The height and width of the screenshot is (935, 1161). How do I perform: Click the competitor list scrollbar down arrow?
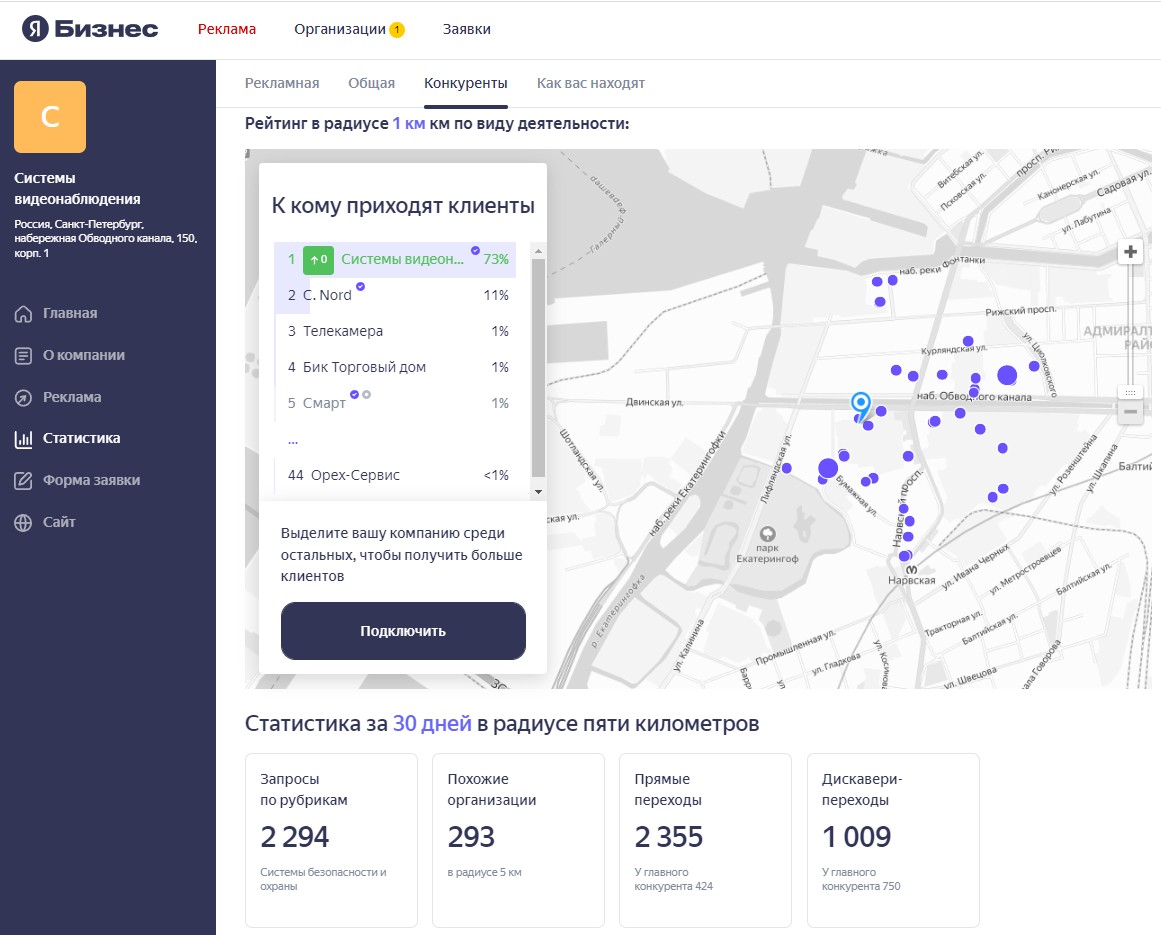pyautogui.click(x=538, y=492)
